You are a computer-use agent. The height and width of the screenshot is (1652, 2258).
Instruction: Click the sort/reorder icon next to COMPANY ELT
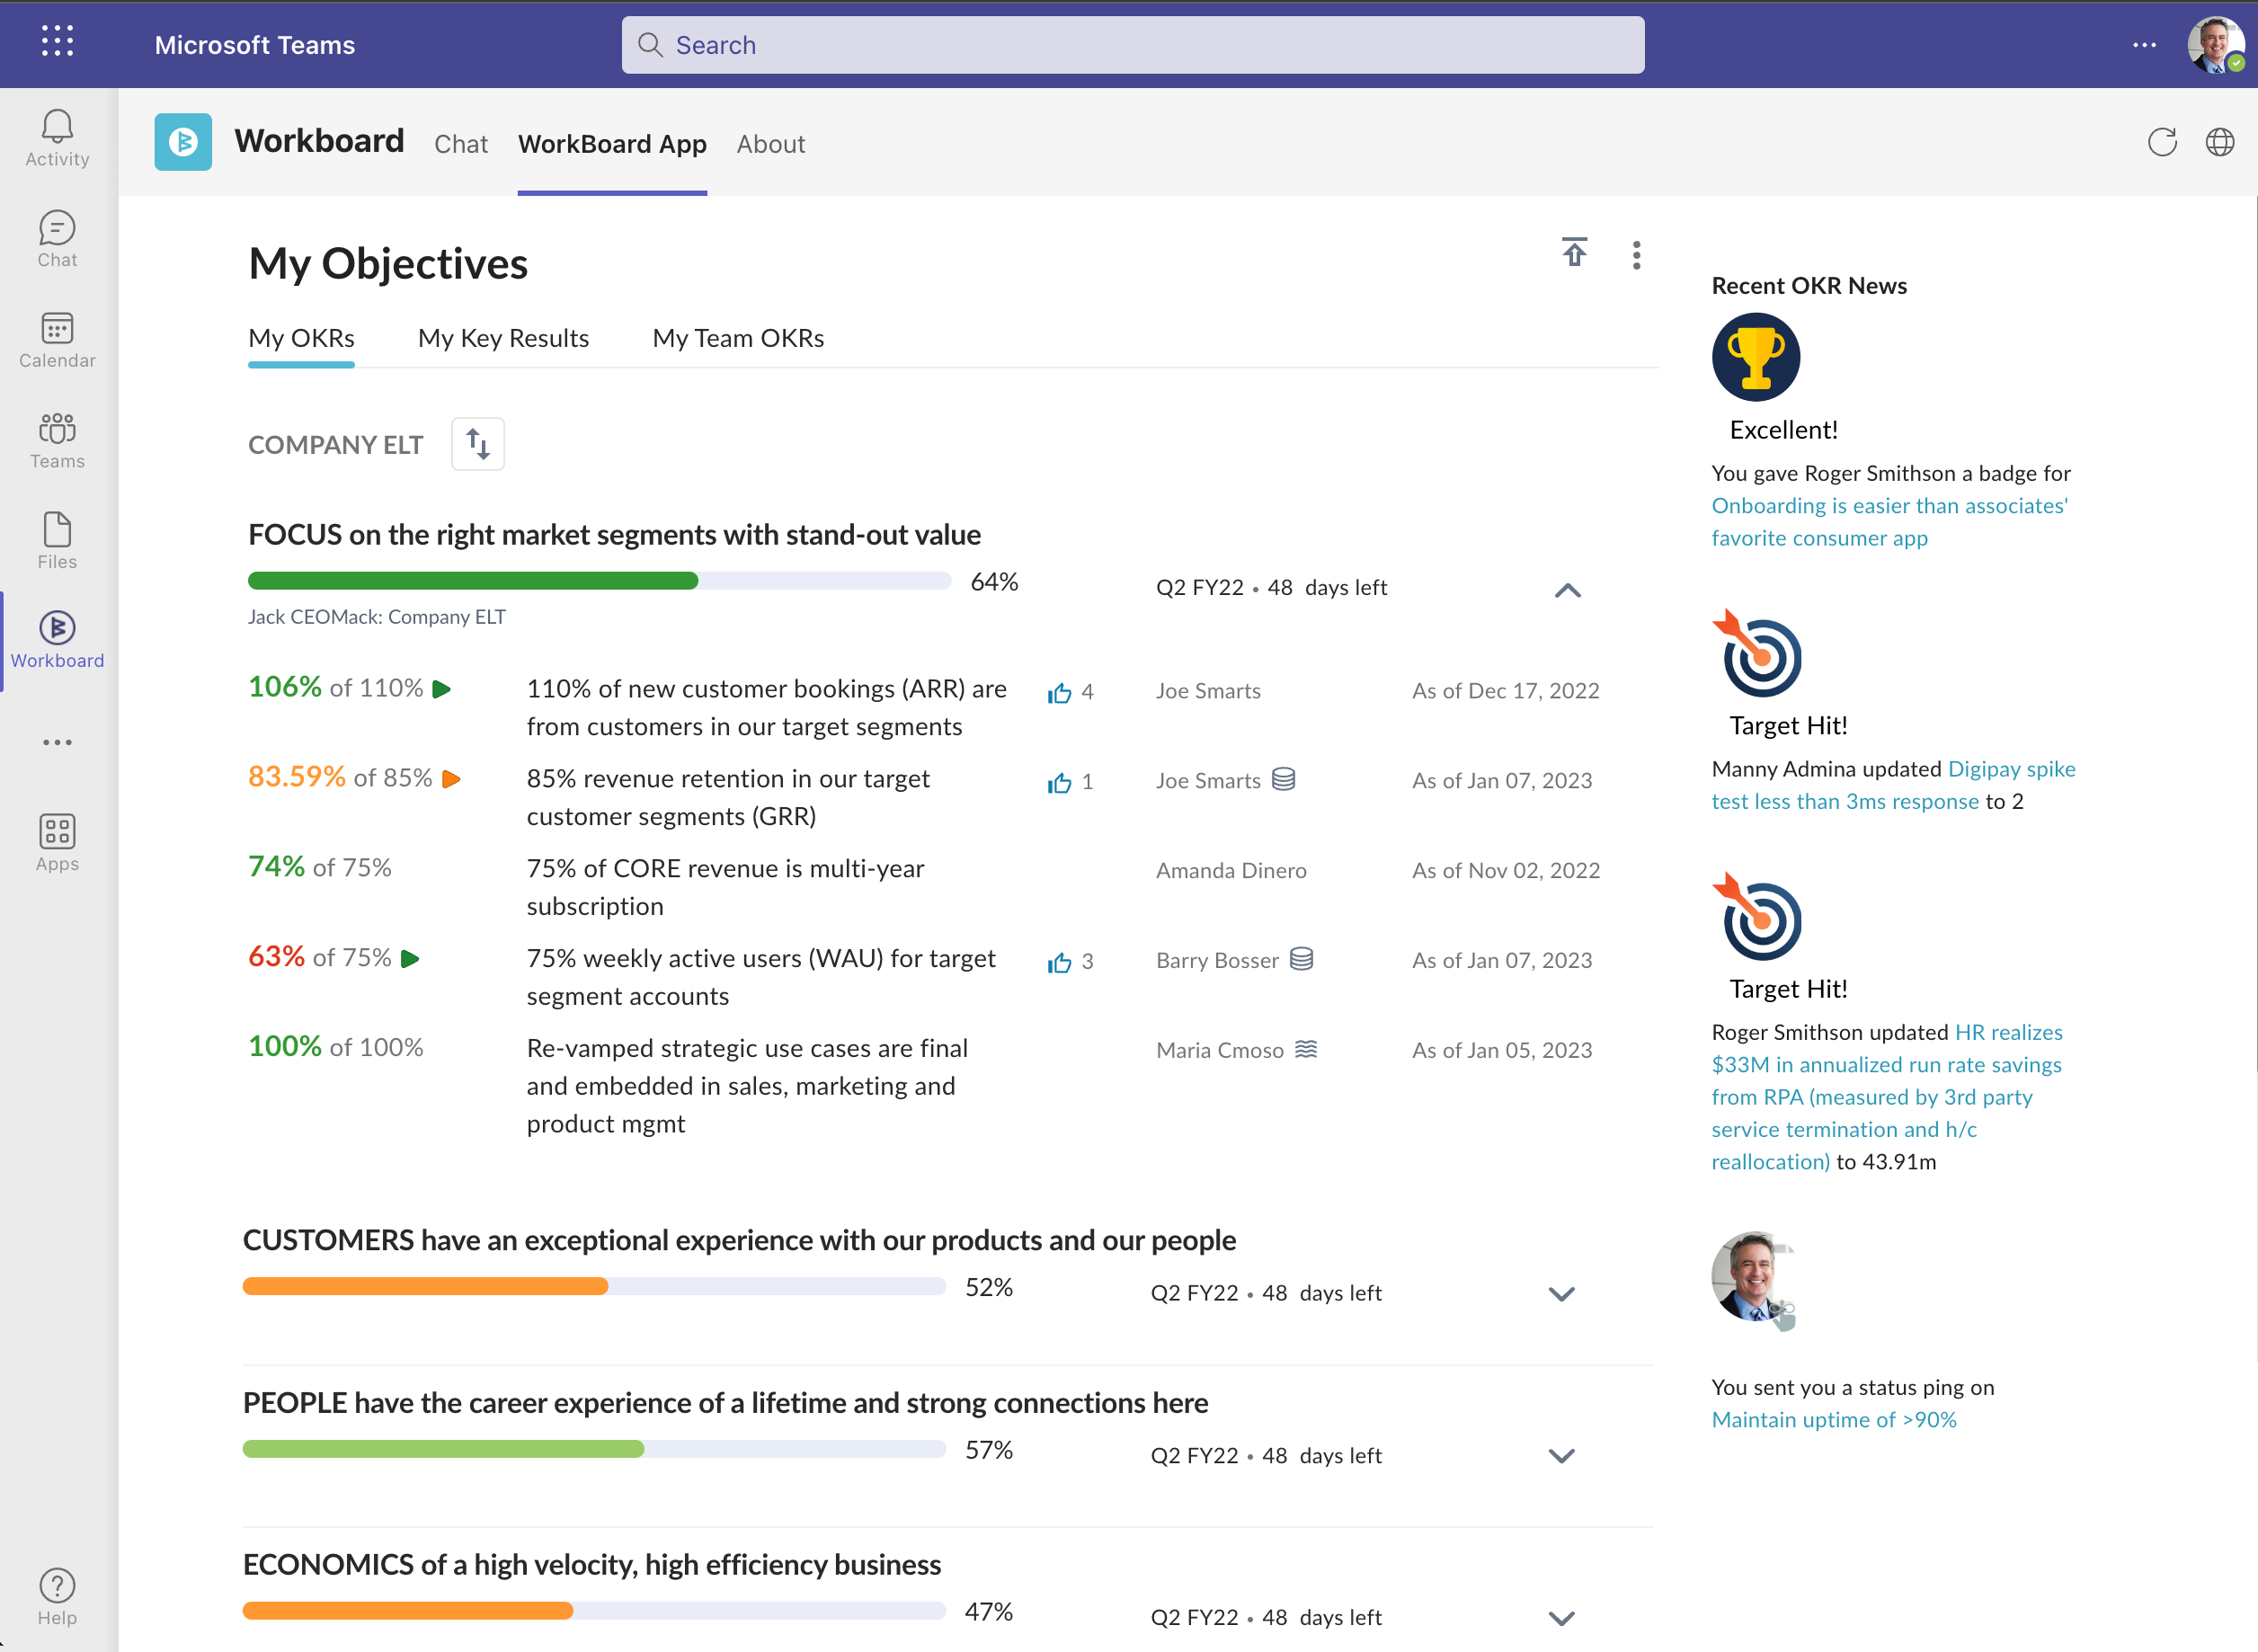(x=476, y=444)
